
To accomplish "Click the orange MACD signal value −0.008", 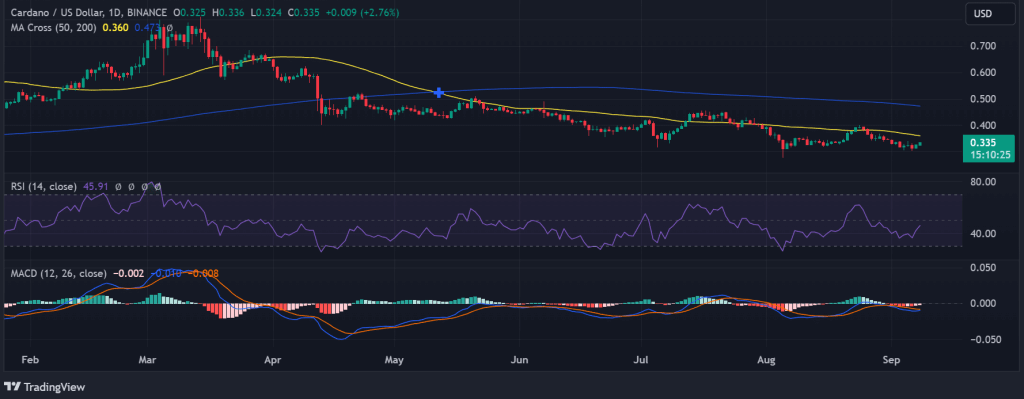I will coord(202,273).
